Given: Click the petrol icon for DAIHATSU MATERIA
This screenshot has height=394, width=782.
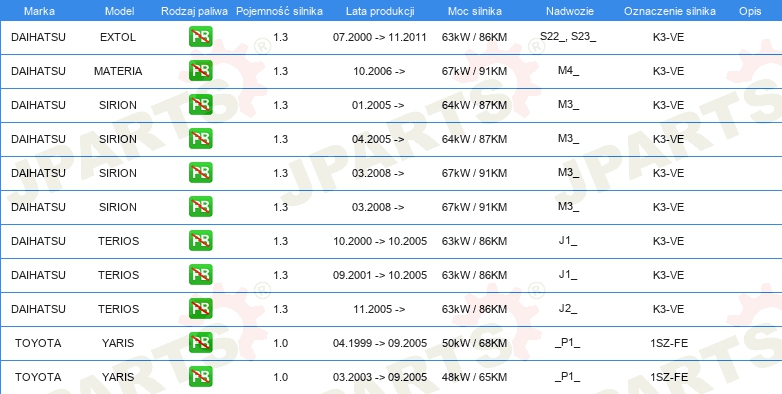Looking at the screenshot, I should pyautogui.click(x=200, y=71).
